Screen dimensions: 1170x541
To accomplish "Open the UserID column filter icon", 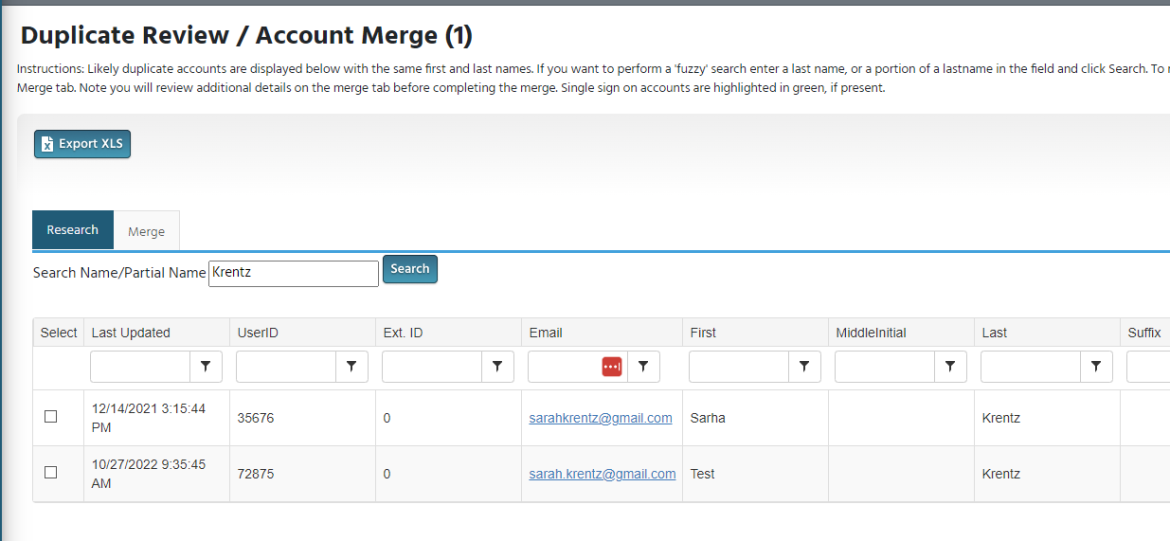I will pyautogui.click(x=351, y=367).
